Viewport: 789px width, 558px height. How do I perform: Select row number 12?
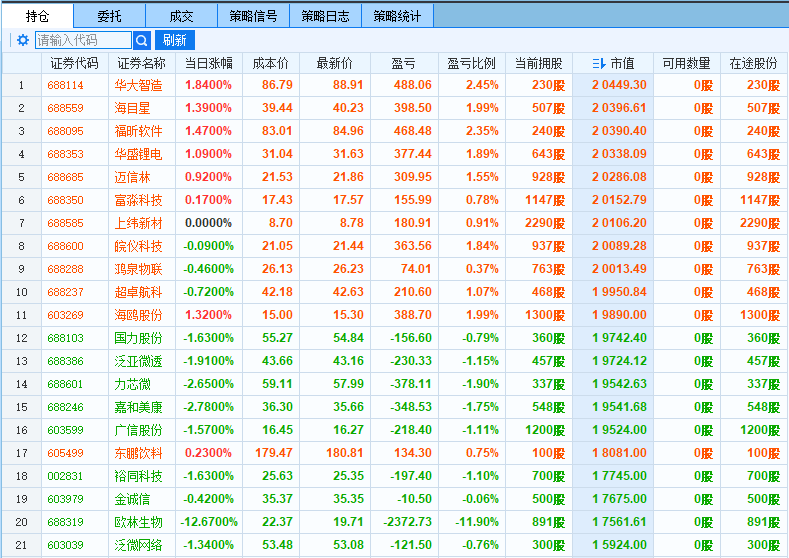click(22, 338)
